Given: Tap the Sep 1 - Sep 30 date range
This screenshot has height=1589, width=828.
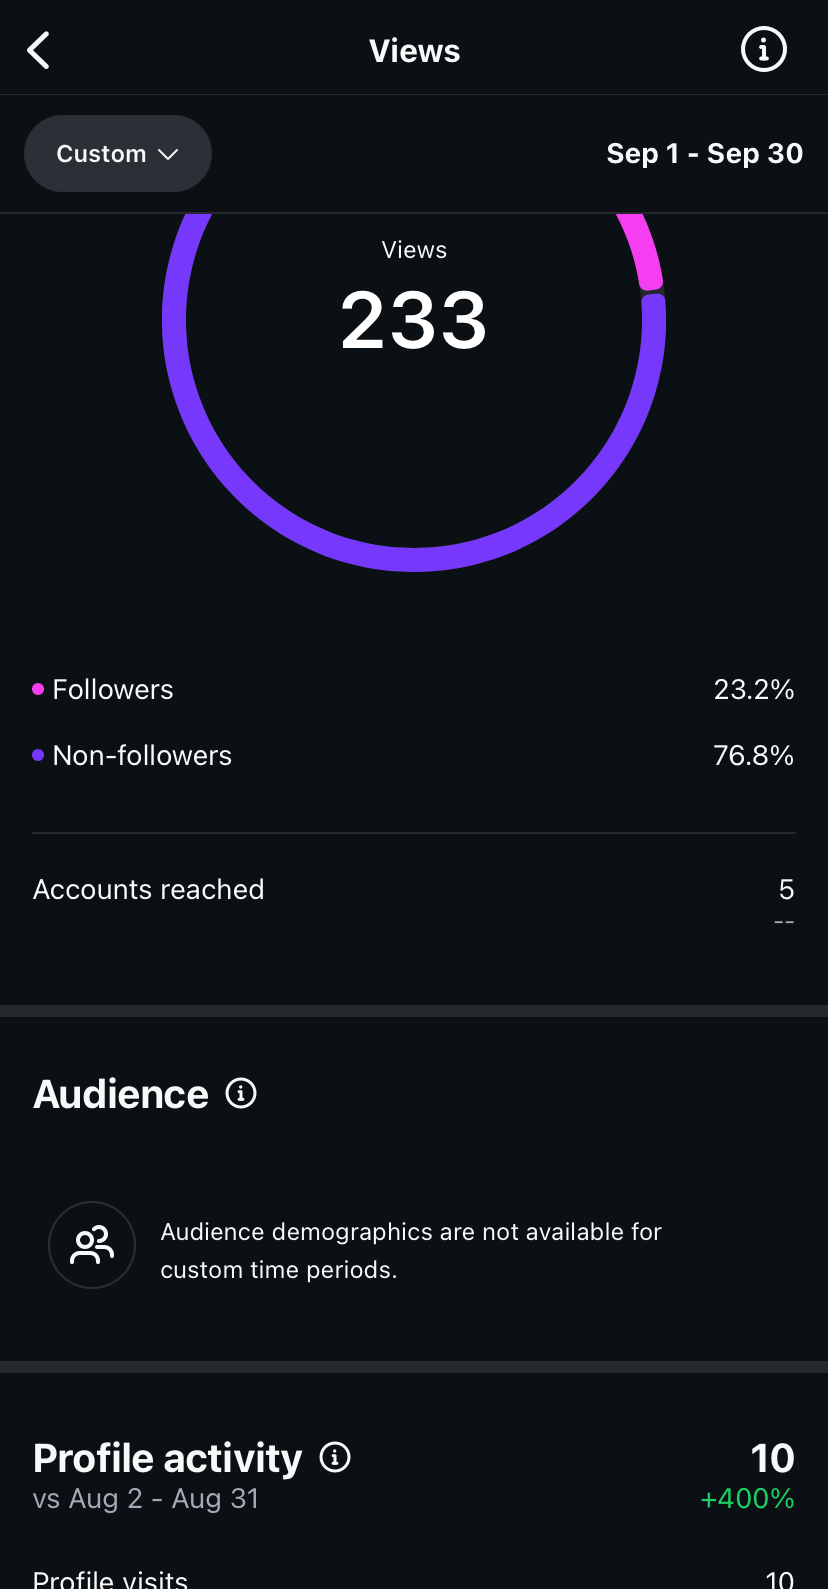Looking at the screenshot, I should tap(704, 153).
